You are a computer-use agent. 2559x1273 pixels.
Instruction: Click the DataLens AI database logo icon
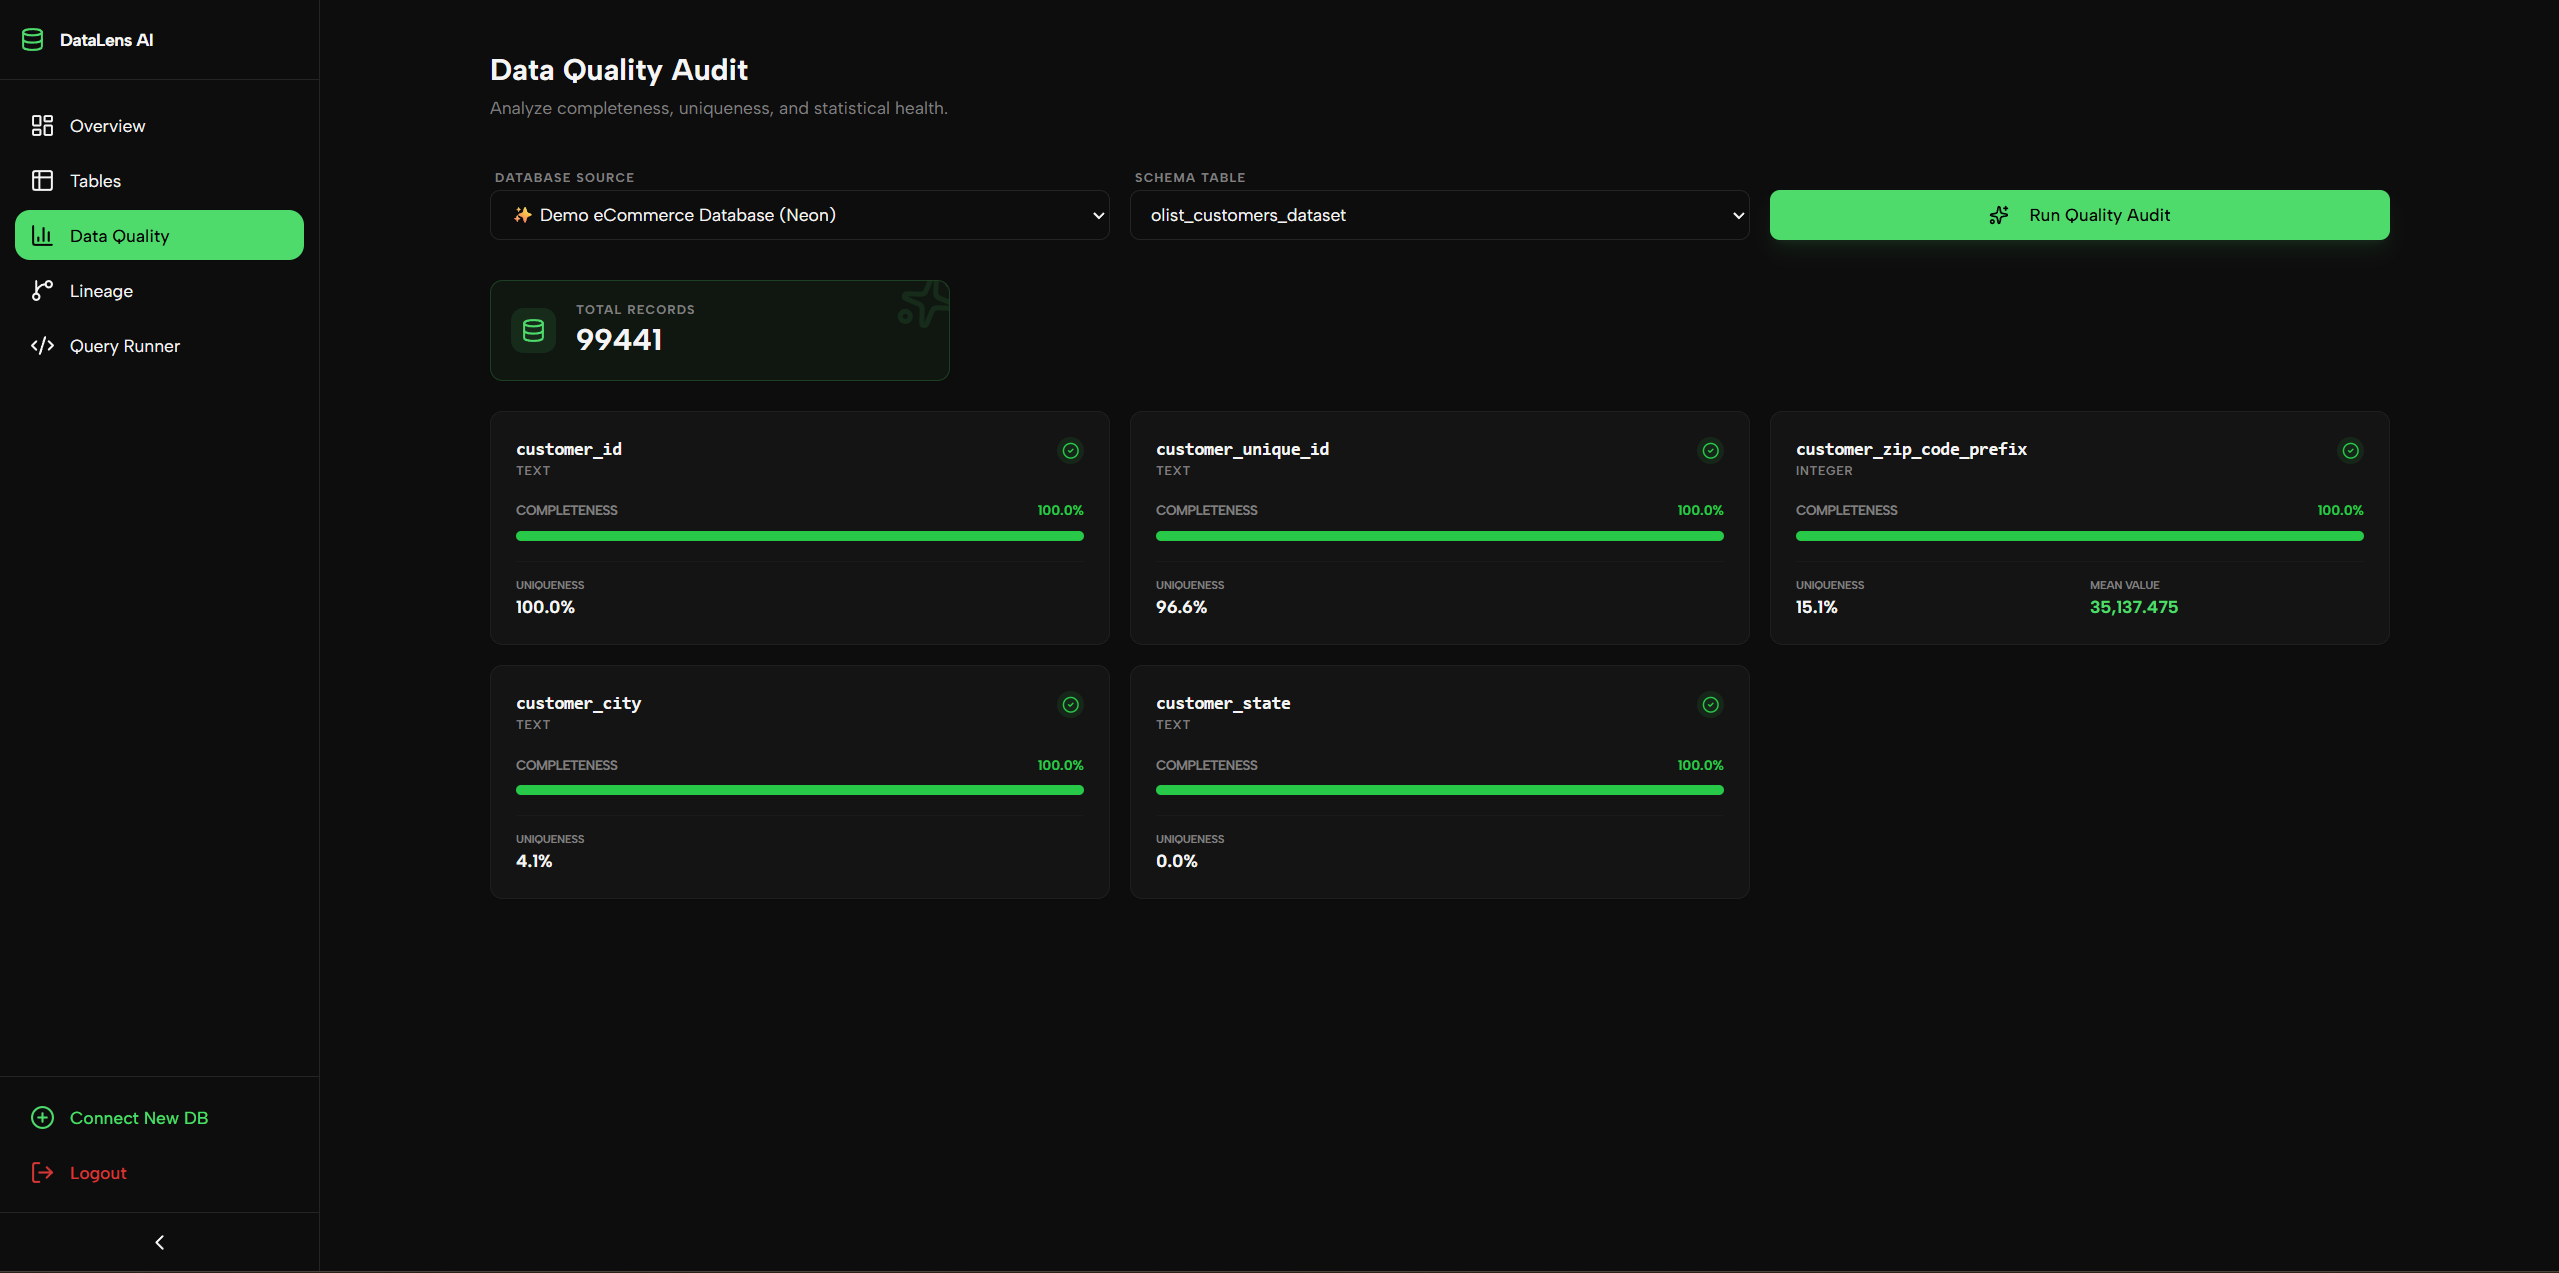[x=33, y=40]
